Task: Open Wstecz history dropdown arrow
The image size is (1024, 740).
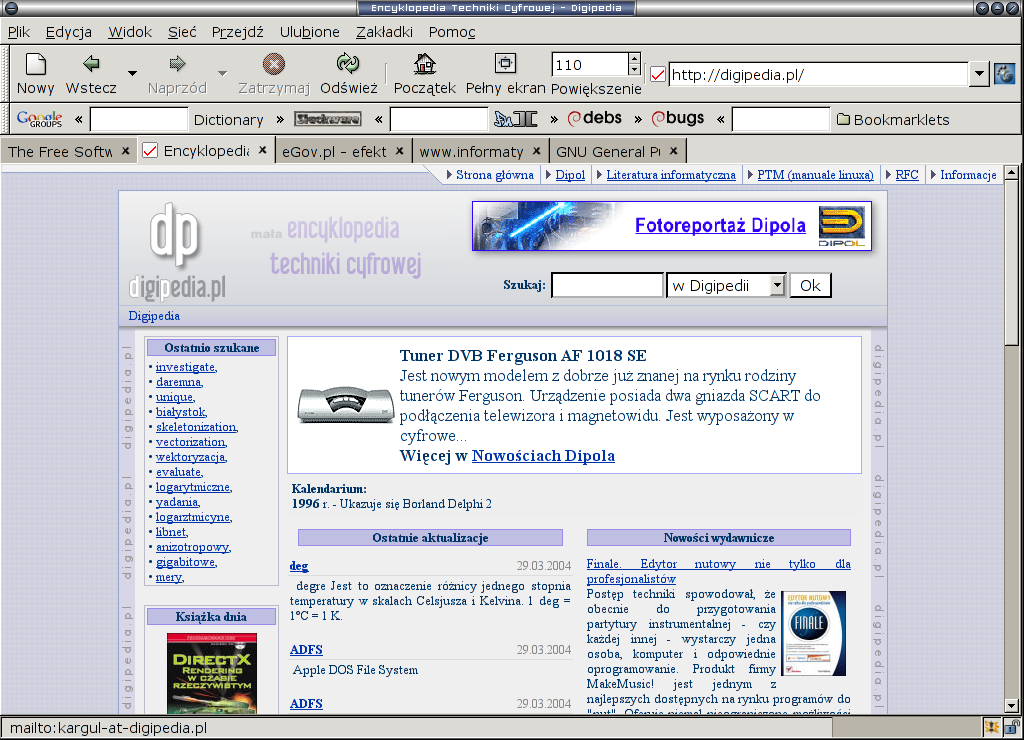Action: [133, 73]
